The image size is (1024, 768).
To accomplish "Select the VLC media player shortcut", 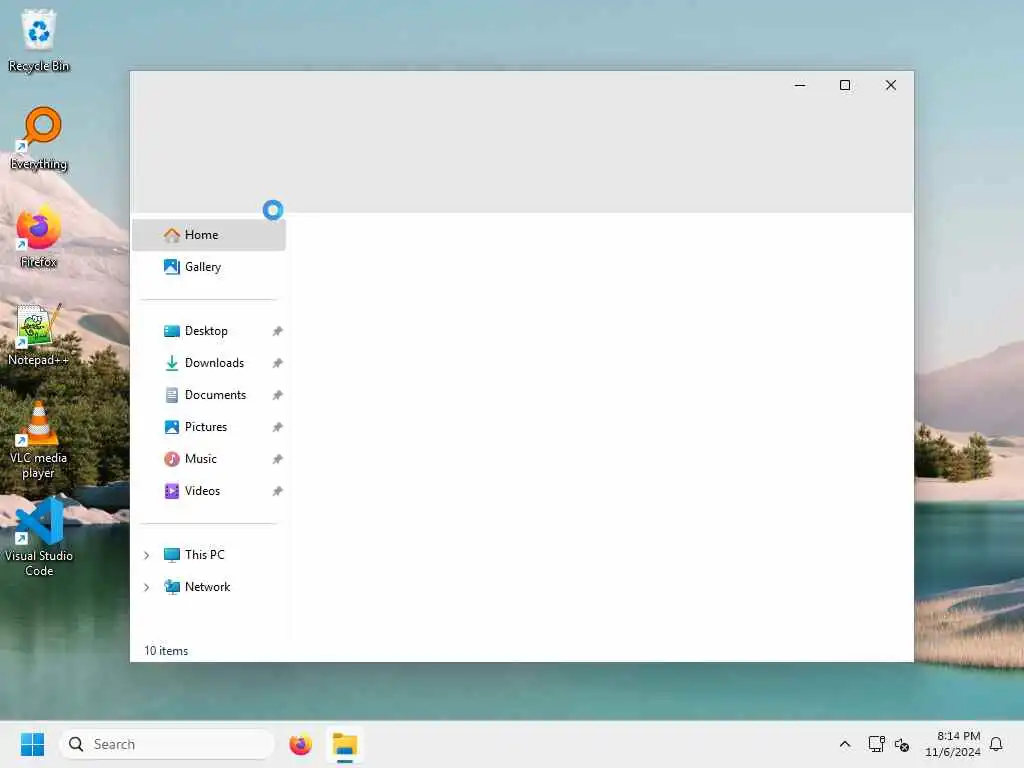I will [x=39, y=440].
